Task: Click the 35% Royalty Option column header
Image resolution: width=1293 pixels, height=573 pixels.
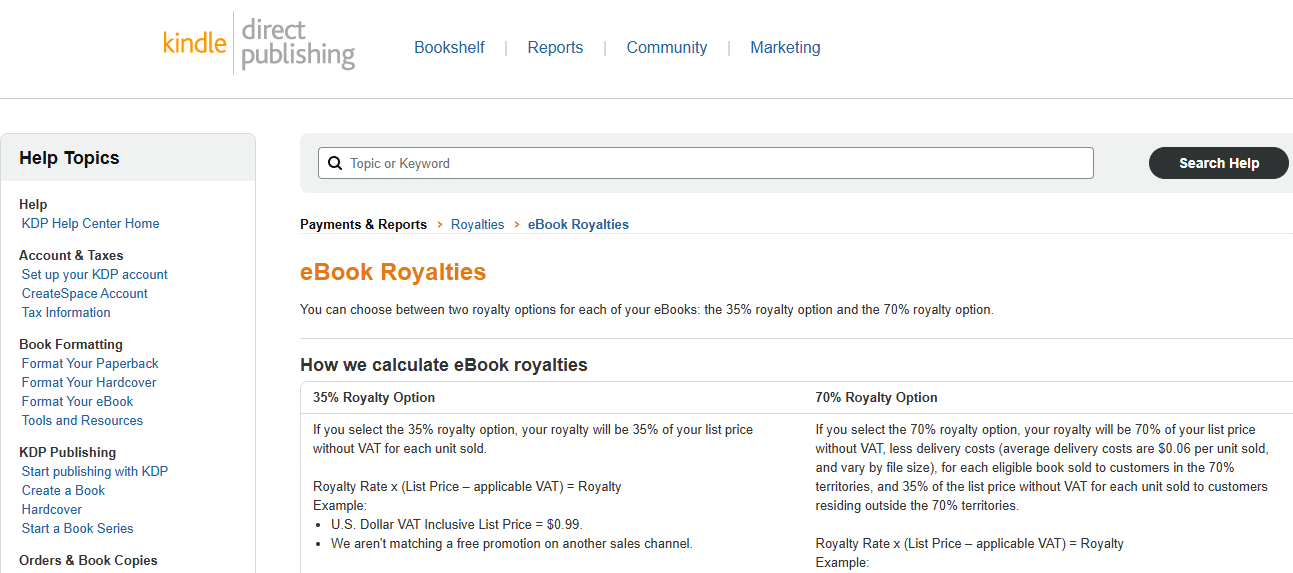Action: 374,397
